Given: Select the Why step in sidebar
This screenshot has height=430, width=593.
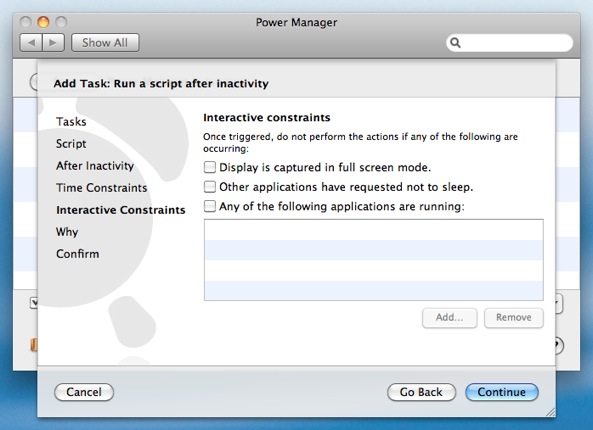Looking at the screenshot, I should 67,232.
